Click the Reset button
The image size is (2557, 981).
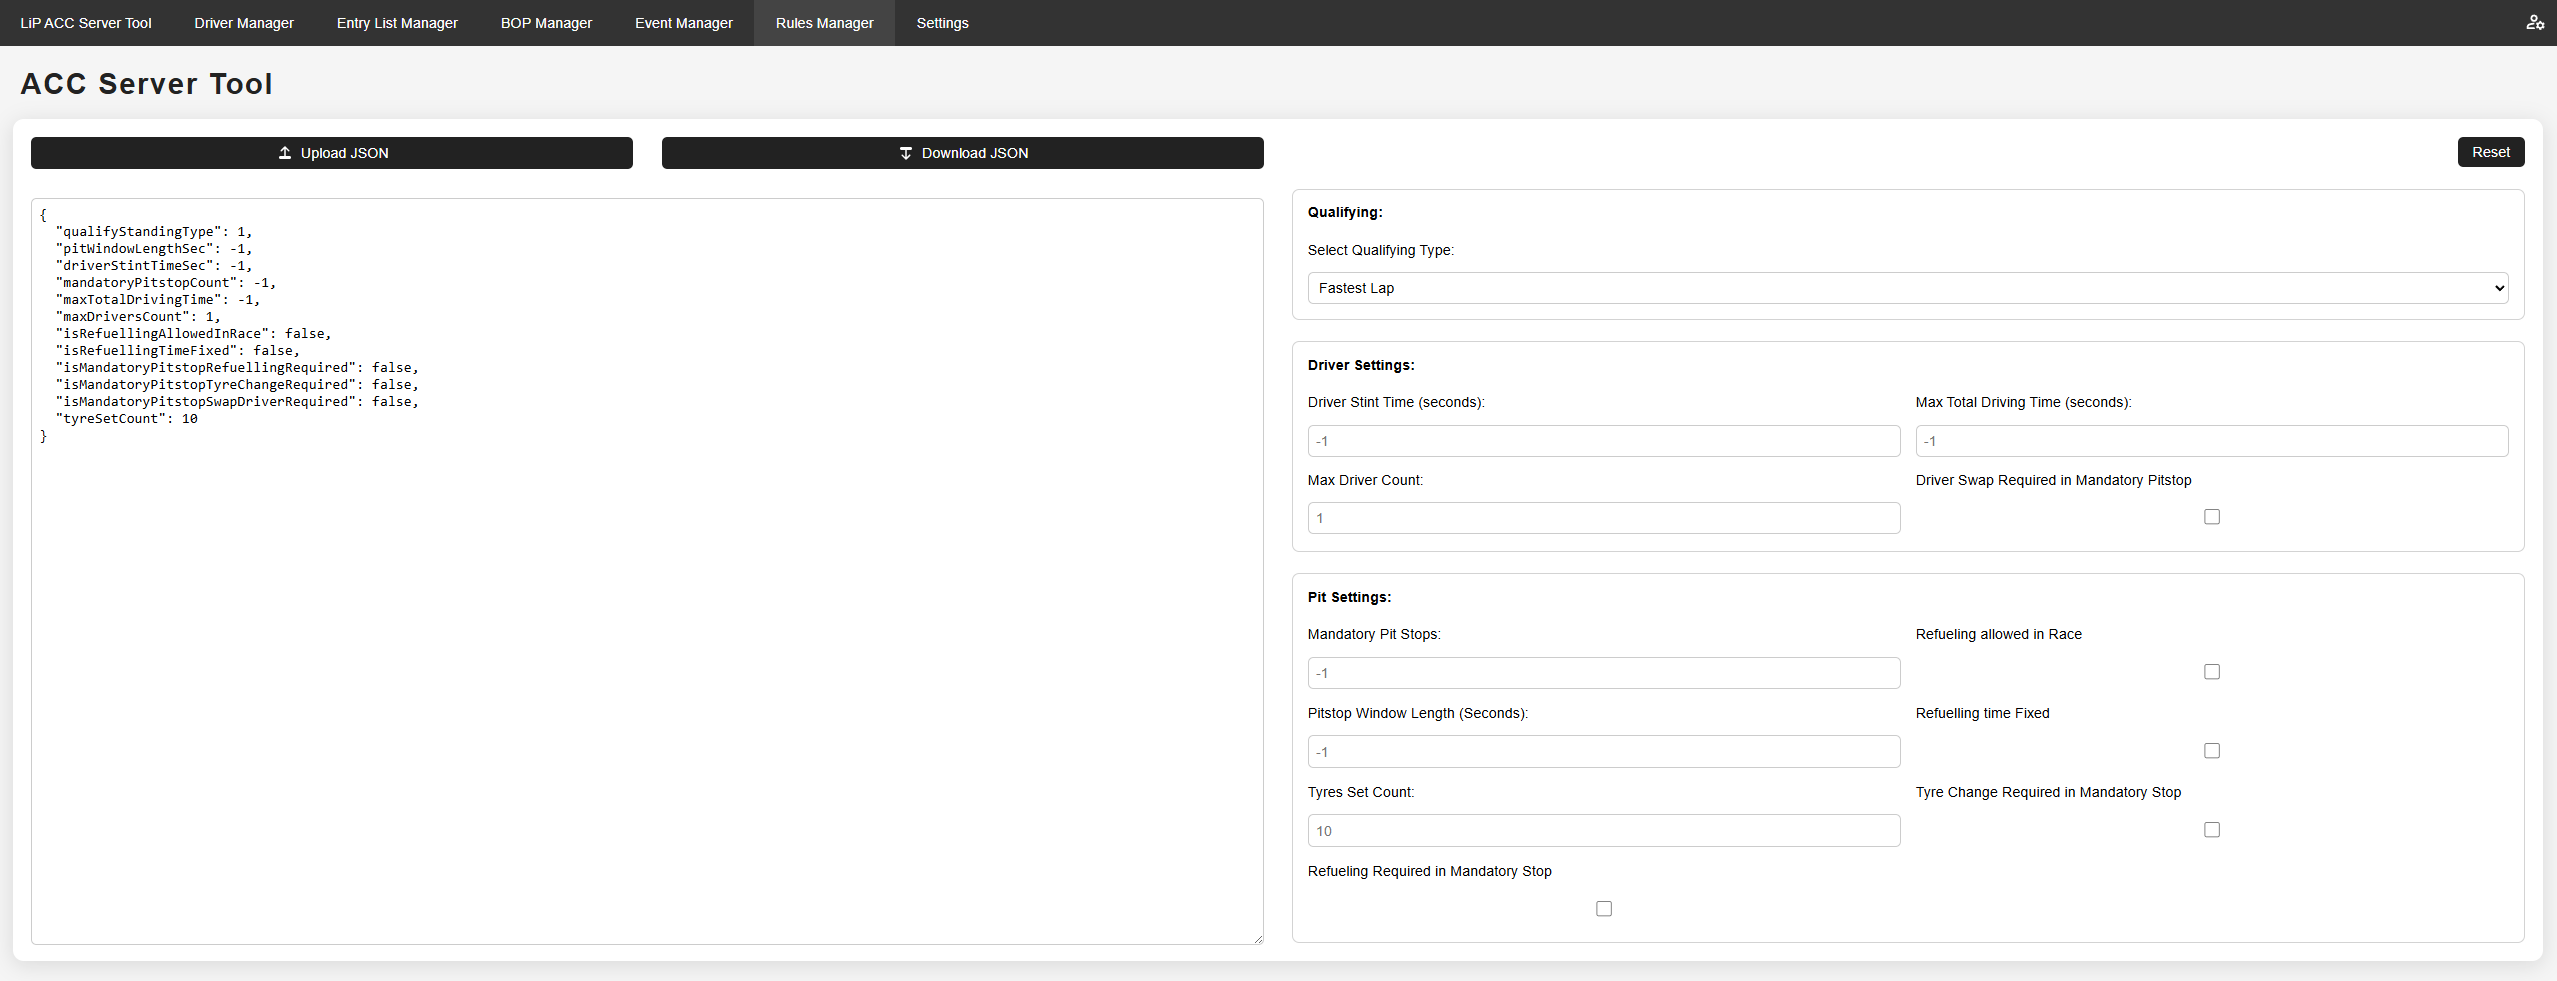[2491, 152]
